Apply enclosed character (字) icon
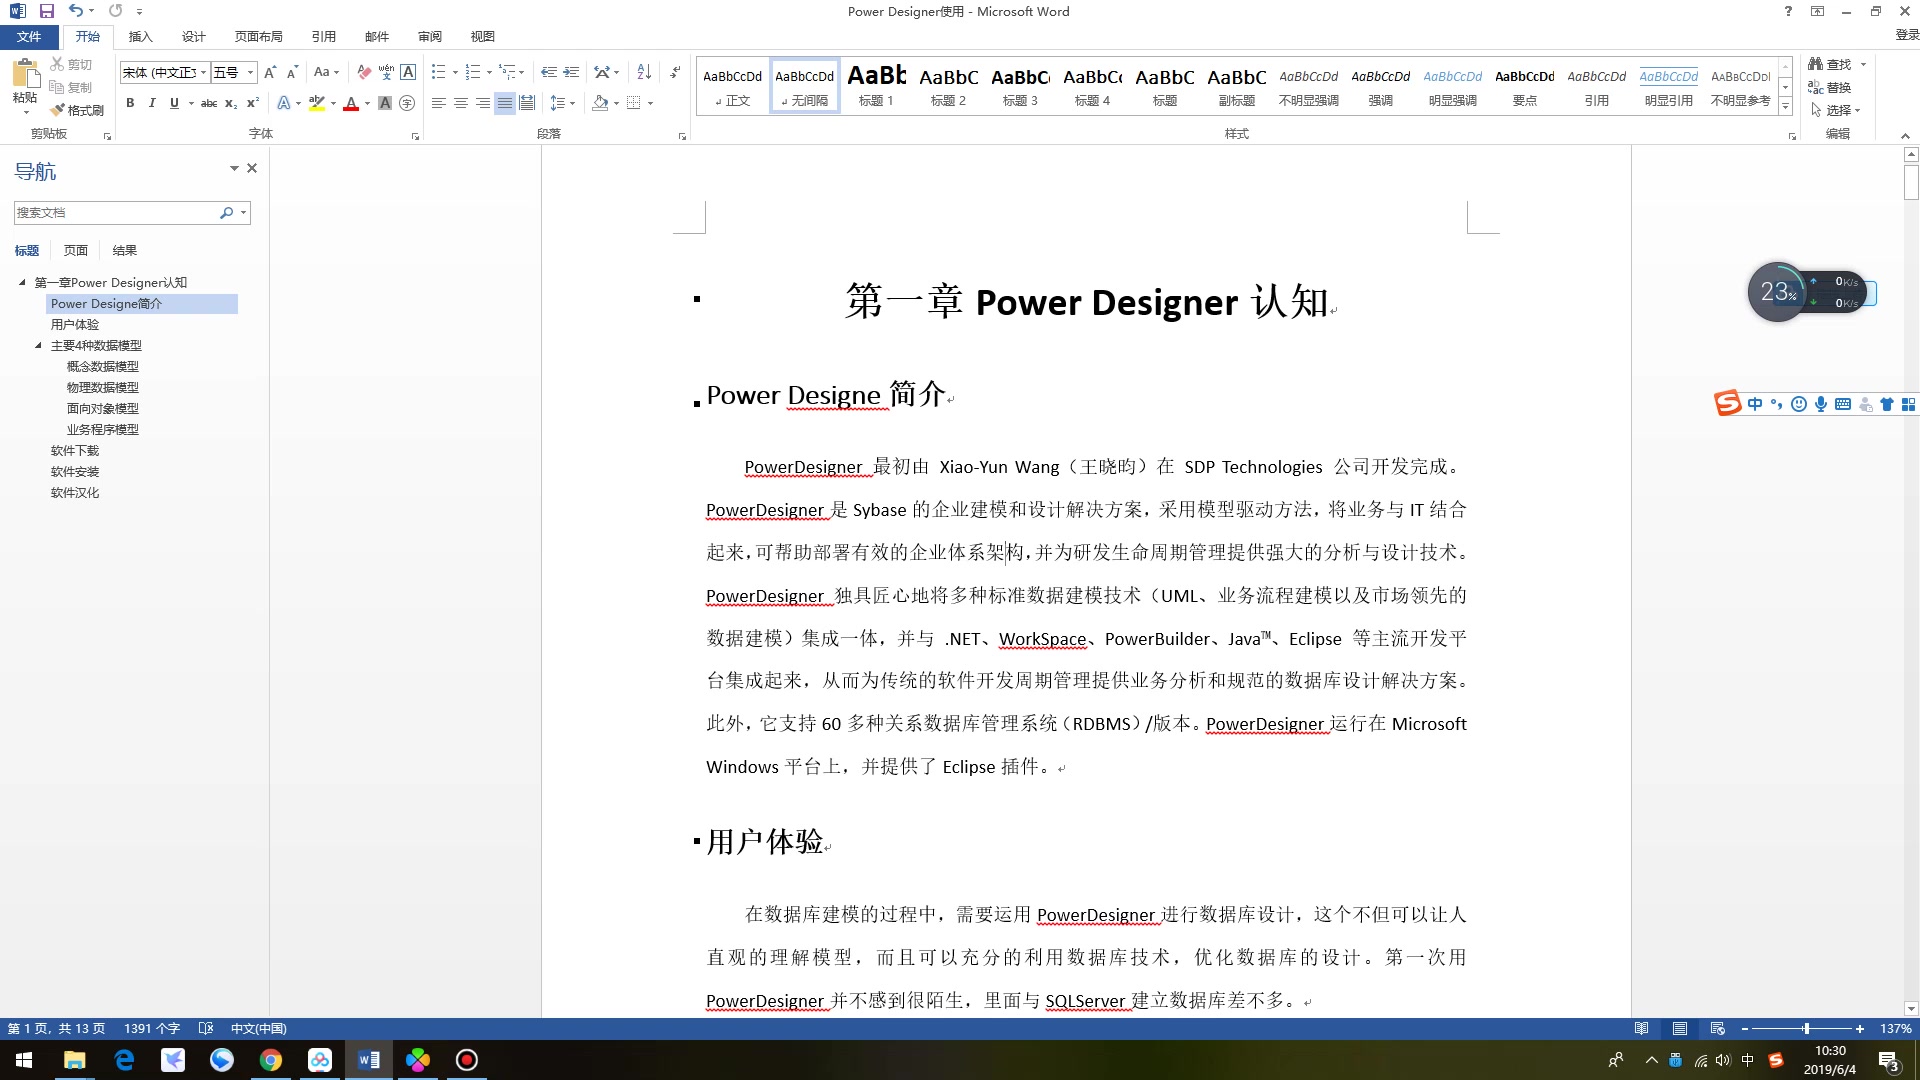Screen dimensions: 1920x1080 point(407,103)
